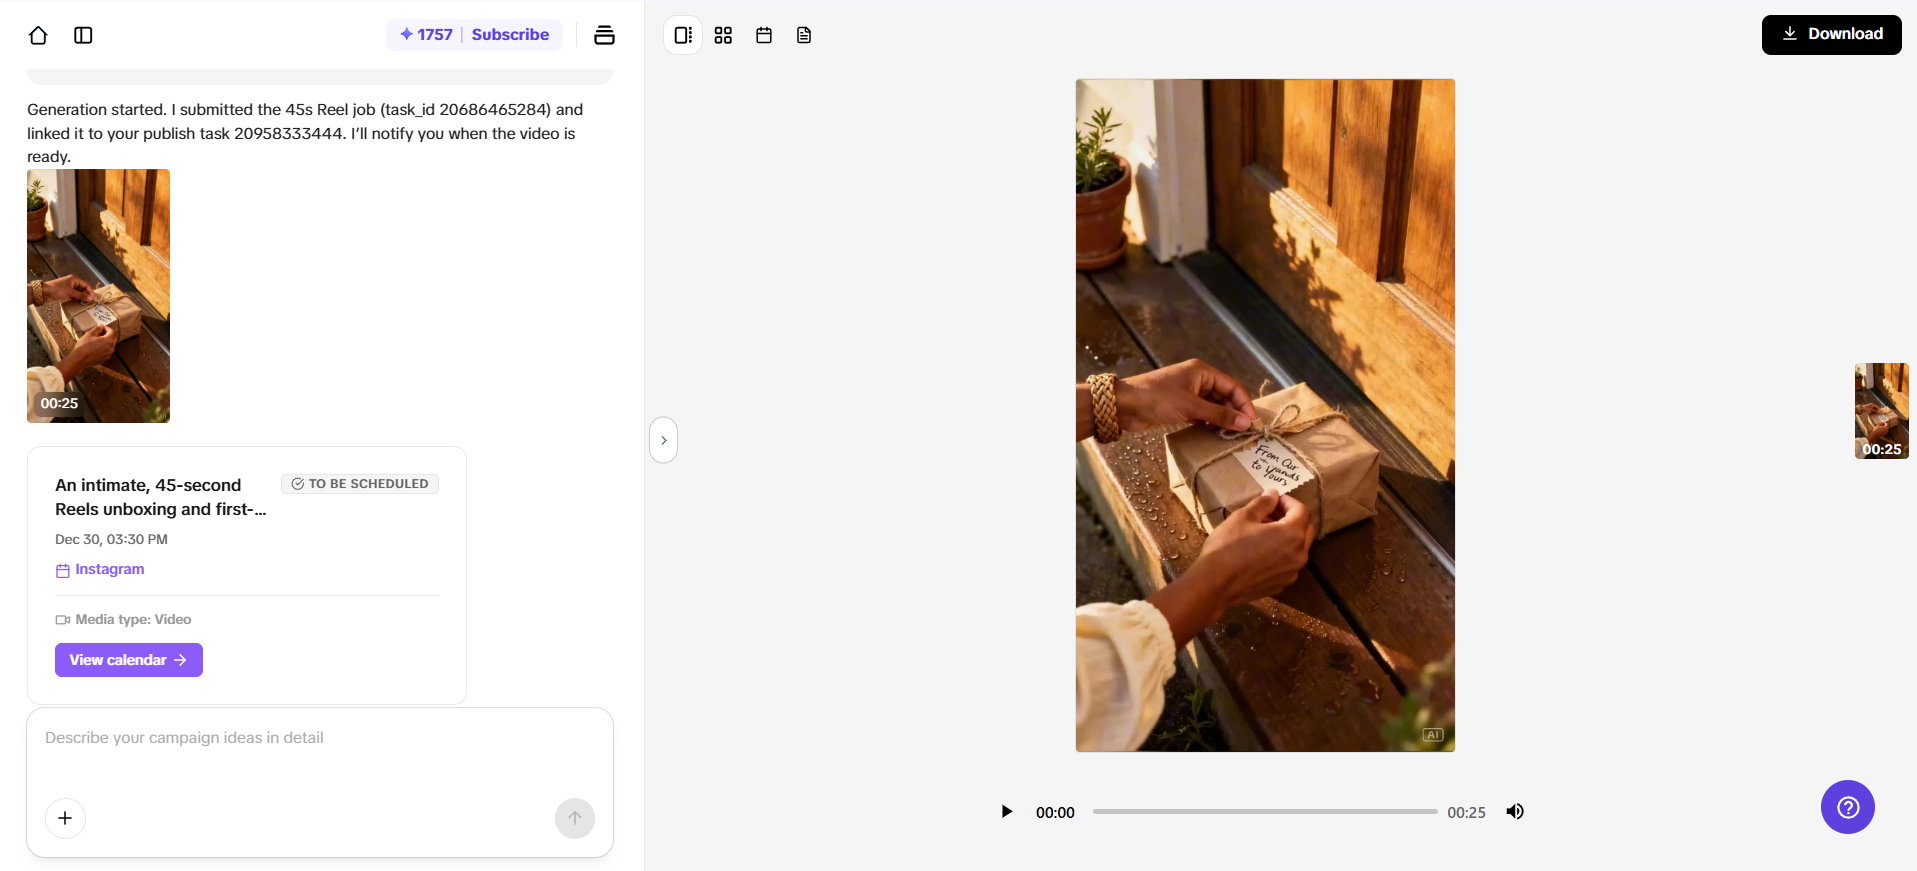Screen dimensions: 1917x871
Task: Switch to the grid view tab
Action: pyautogui.click(x=723, y=35)
